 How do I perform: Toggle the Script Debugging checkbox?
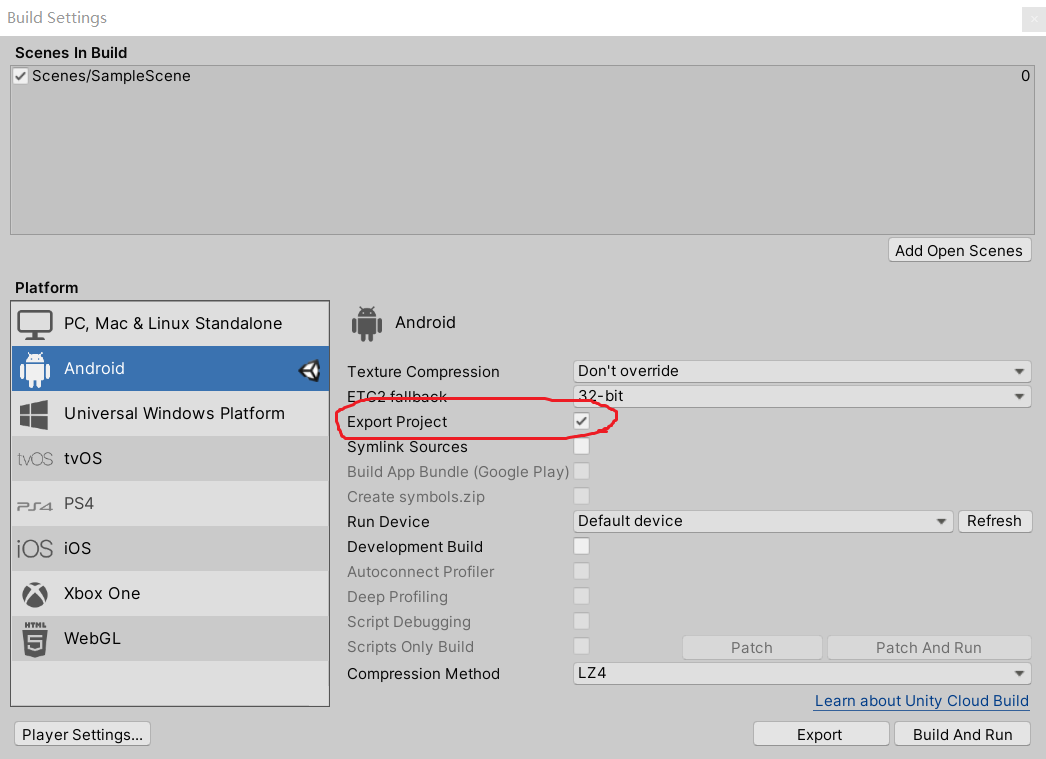pos(582,621)
